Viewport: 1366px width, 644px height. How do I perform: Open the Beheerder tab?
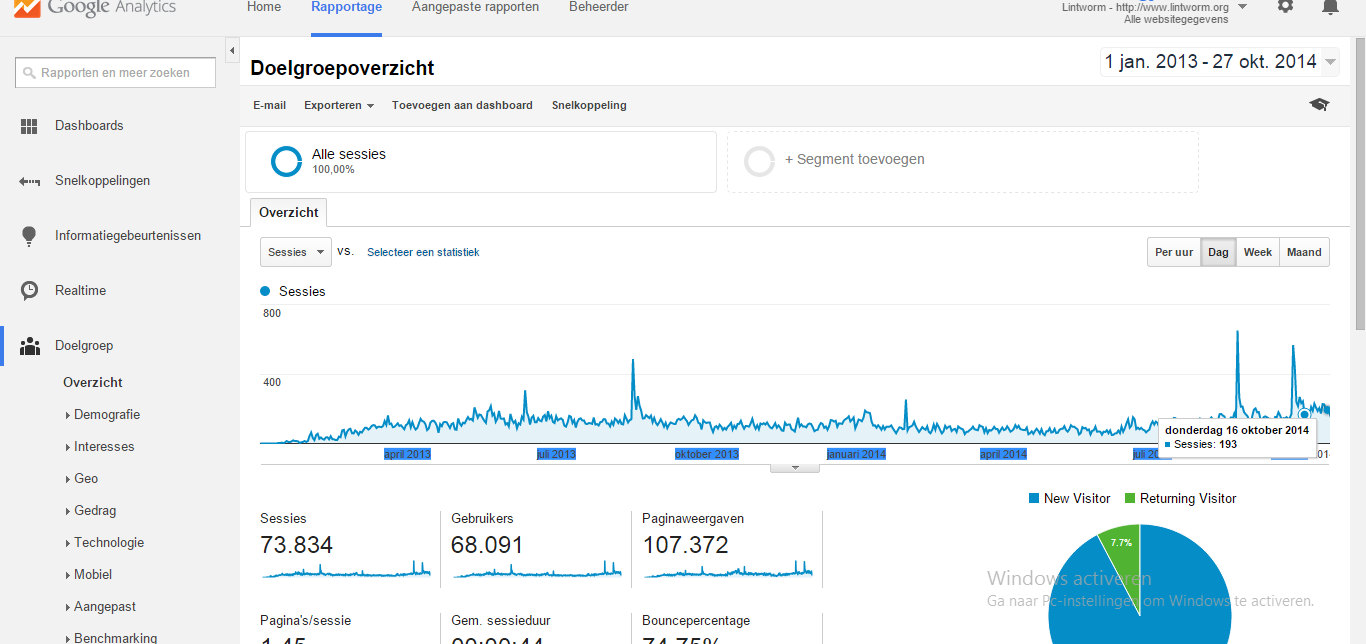599,7
